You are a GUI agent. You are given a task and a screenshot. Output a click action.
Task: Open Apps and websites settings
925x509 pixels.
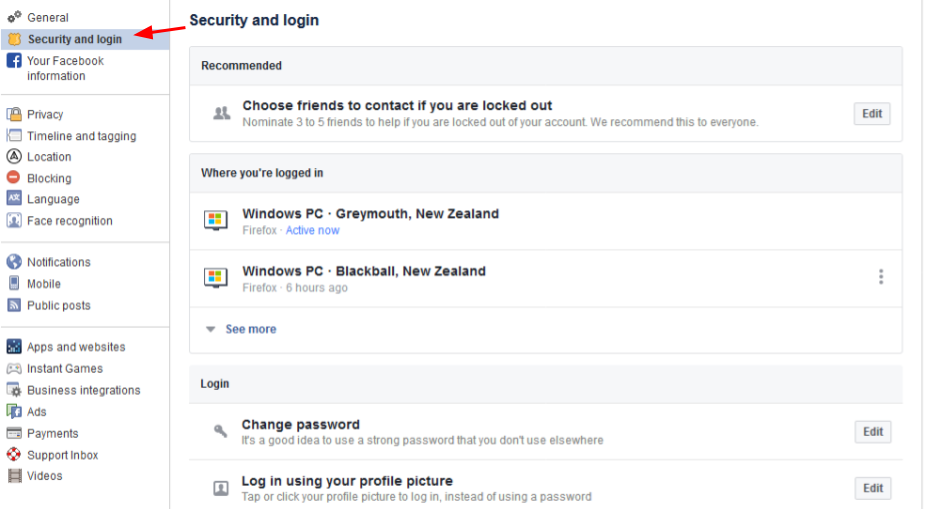coord(76,347)
